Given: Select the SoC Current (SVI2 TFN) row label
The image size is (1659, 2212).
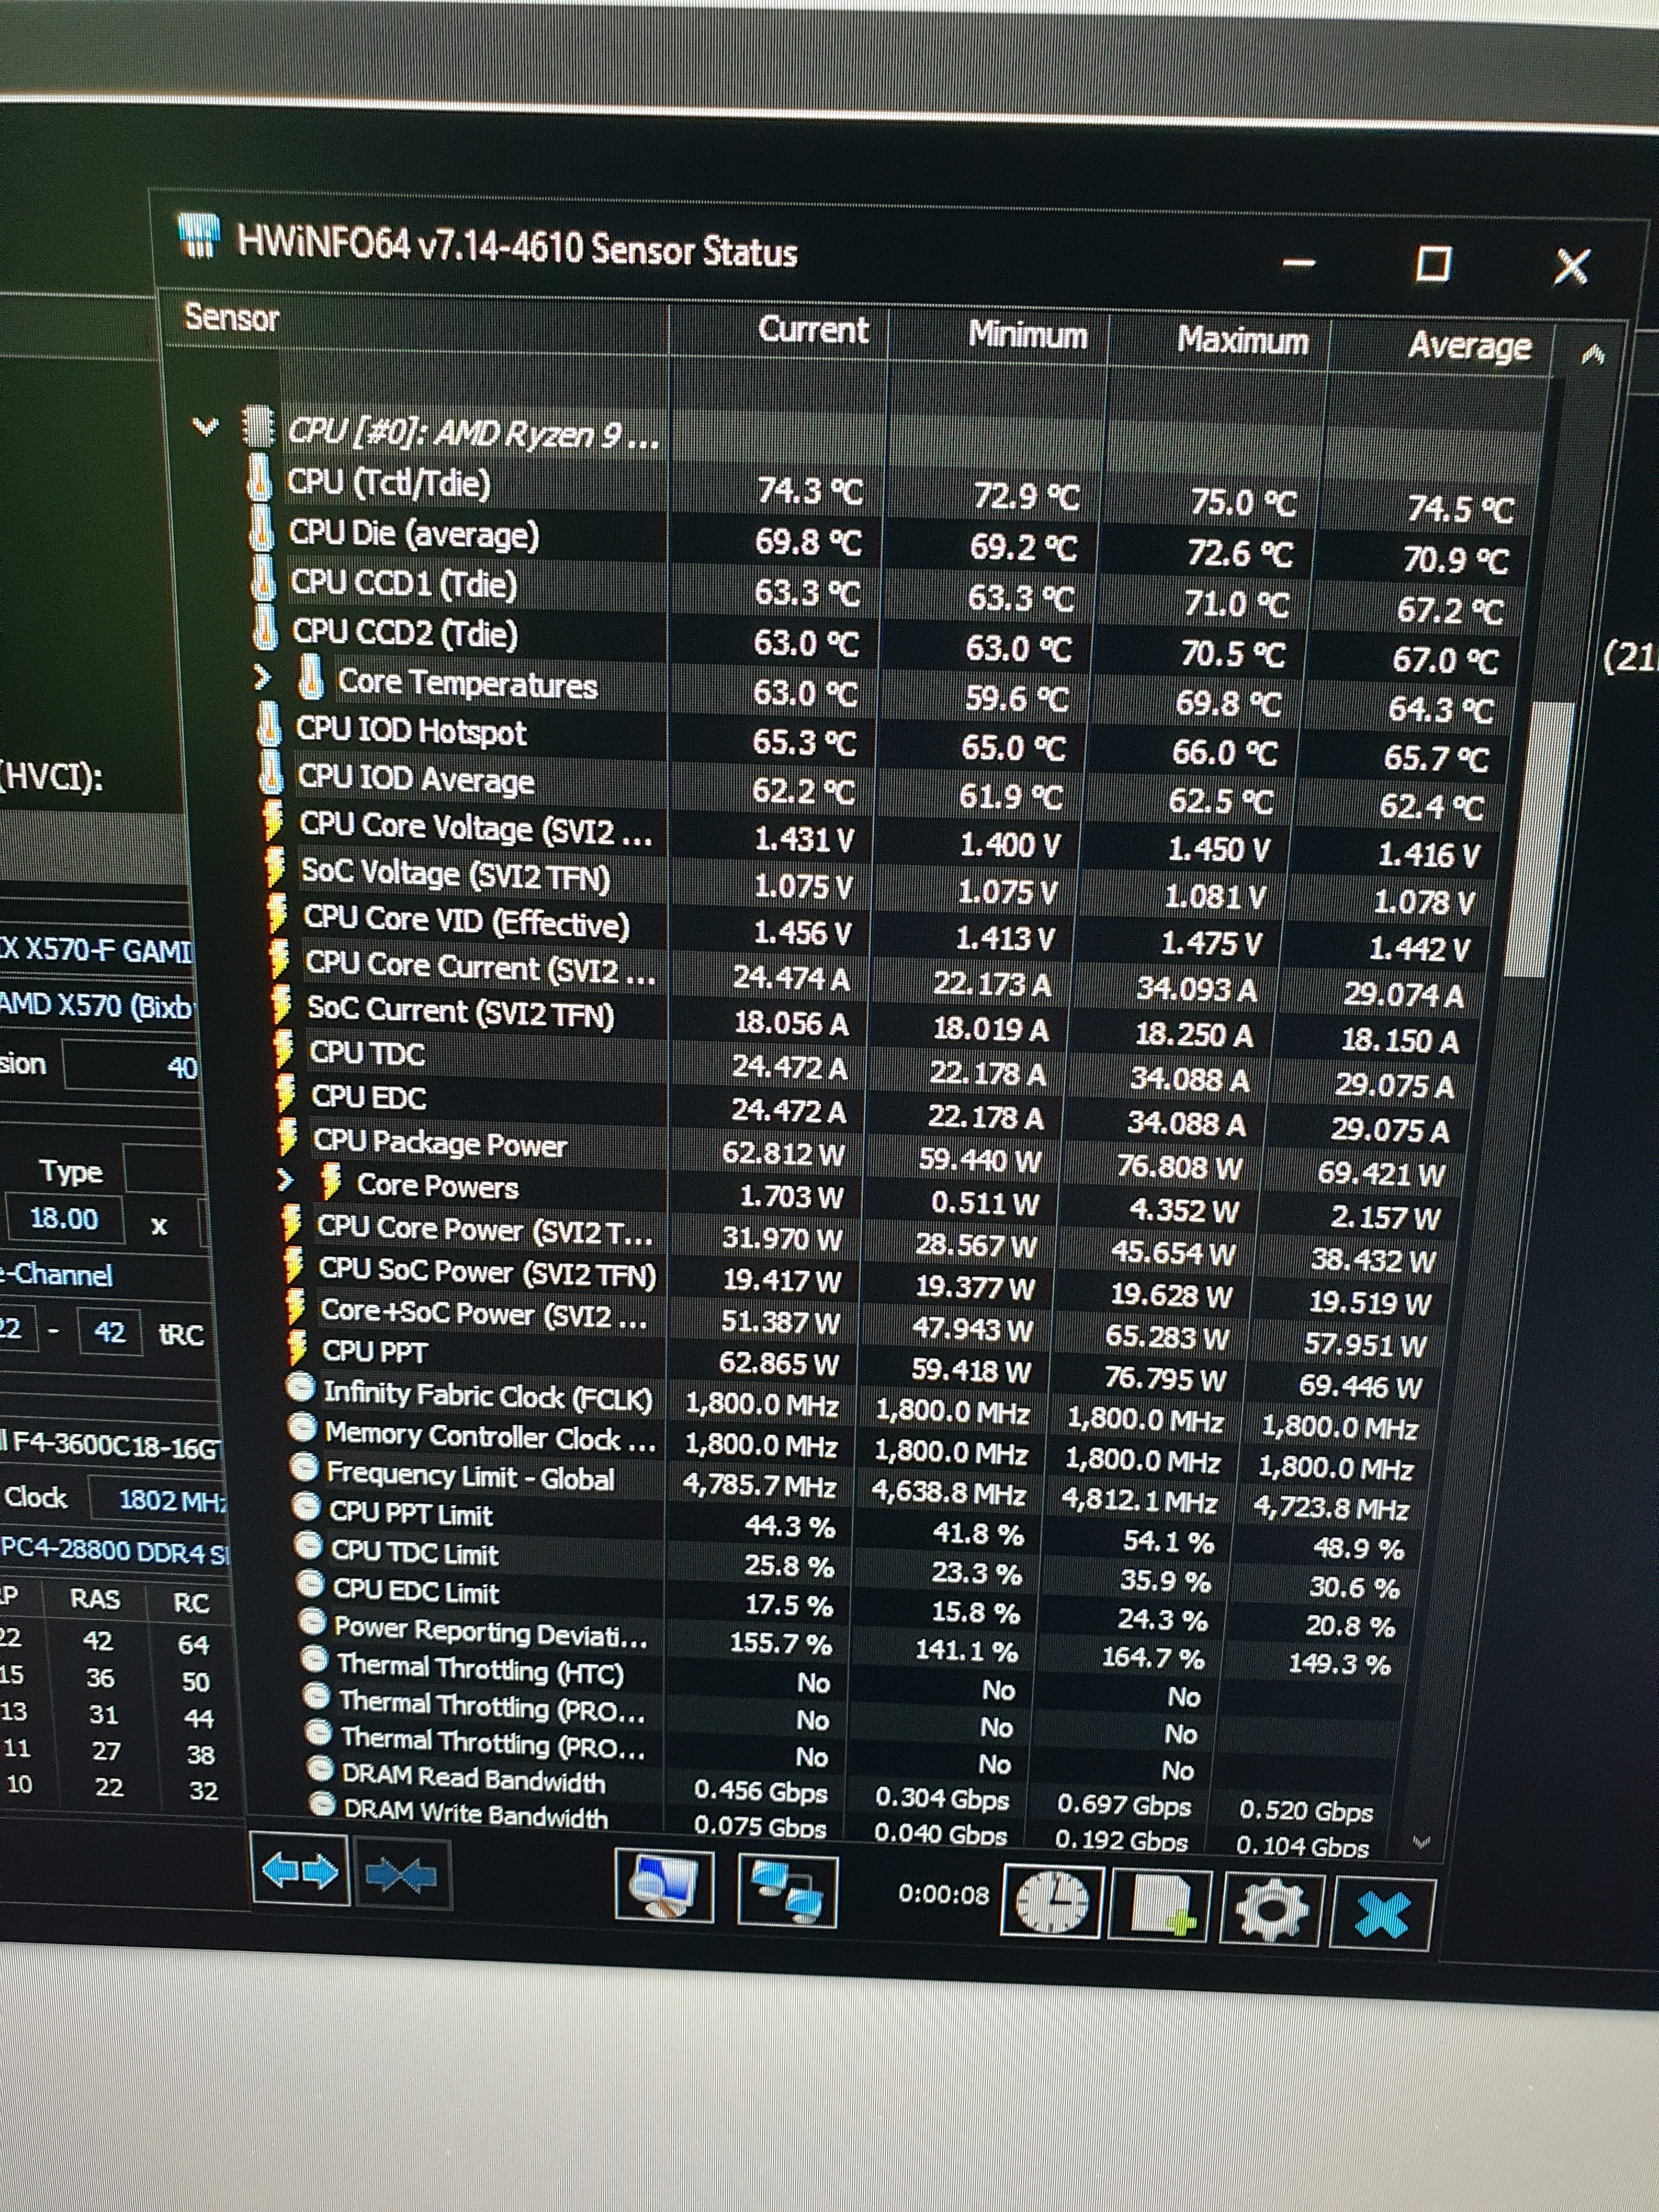Looking at the screenshot, I should (460, 1011).
